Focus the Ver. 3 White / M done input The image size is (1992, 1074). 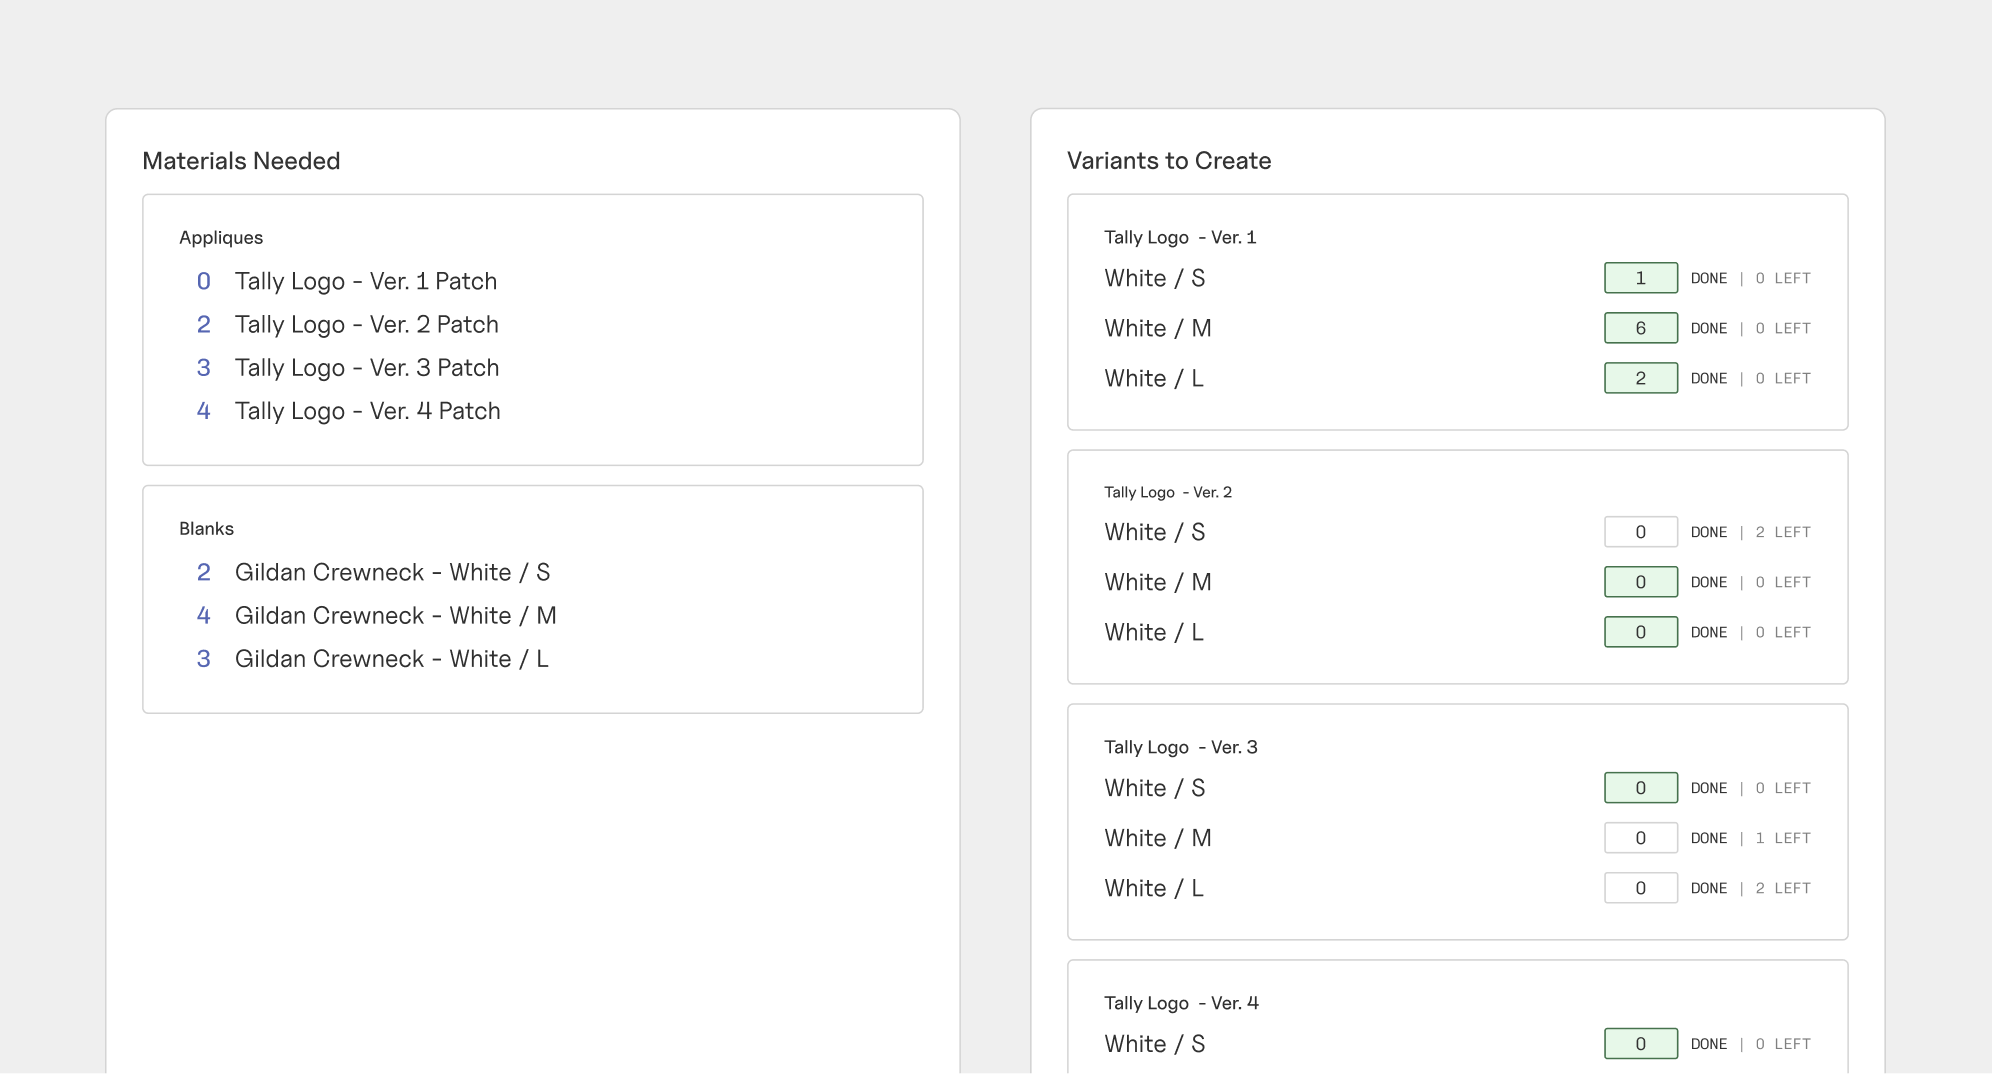[1640, 838]
